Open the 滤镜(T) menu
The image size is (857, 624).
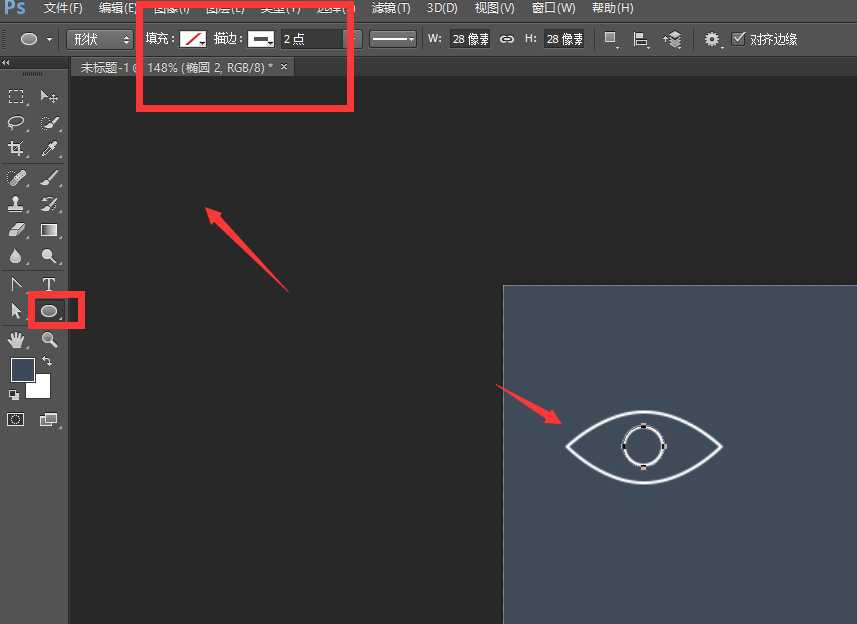coord(390,8)
